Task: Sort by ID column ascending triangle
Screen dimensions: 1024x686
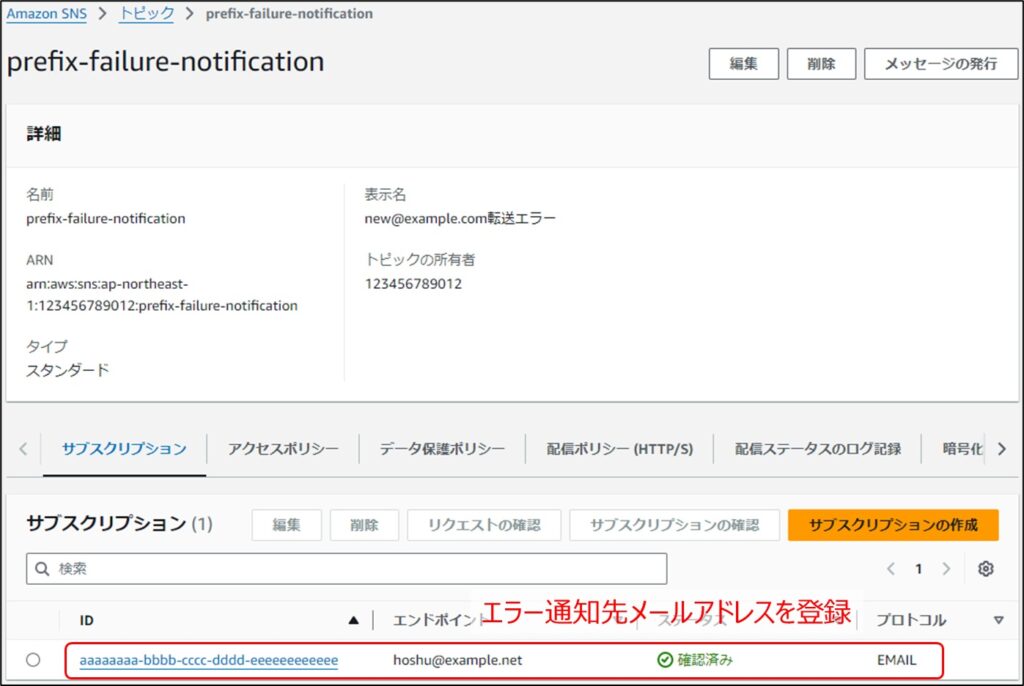Action: coord(353,621)
